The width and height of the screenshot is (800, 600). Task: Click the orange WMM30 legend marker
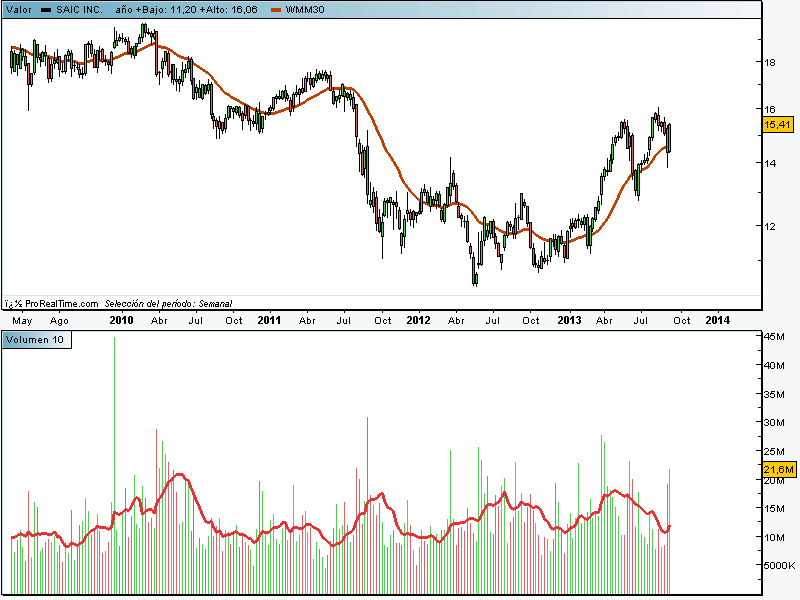point(278,9)
